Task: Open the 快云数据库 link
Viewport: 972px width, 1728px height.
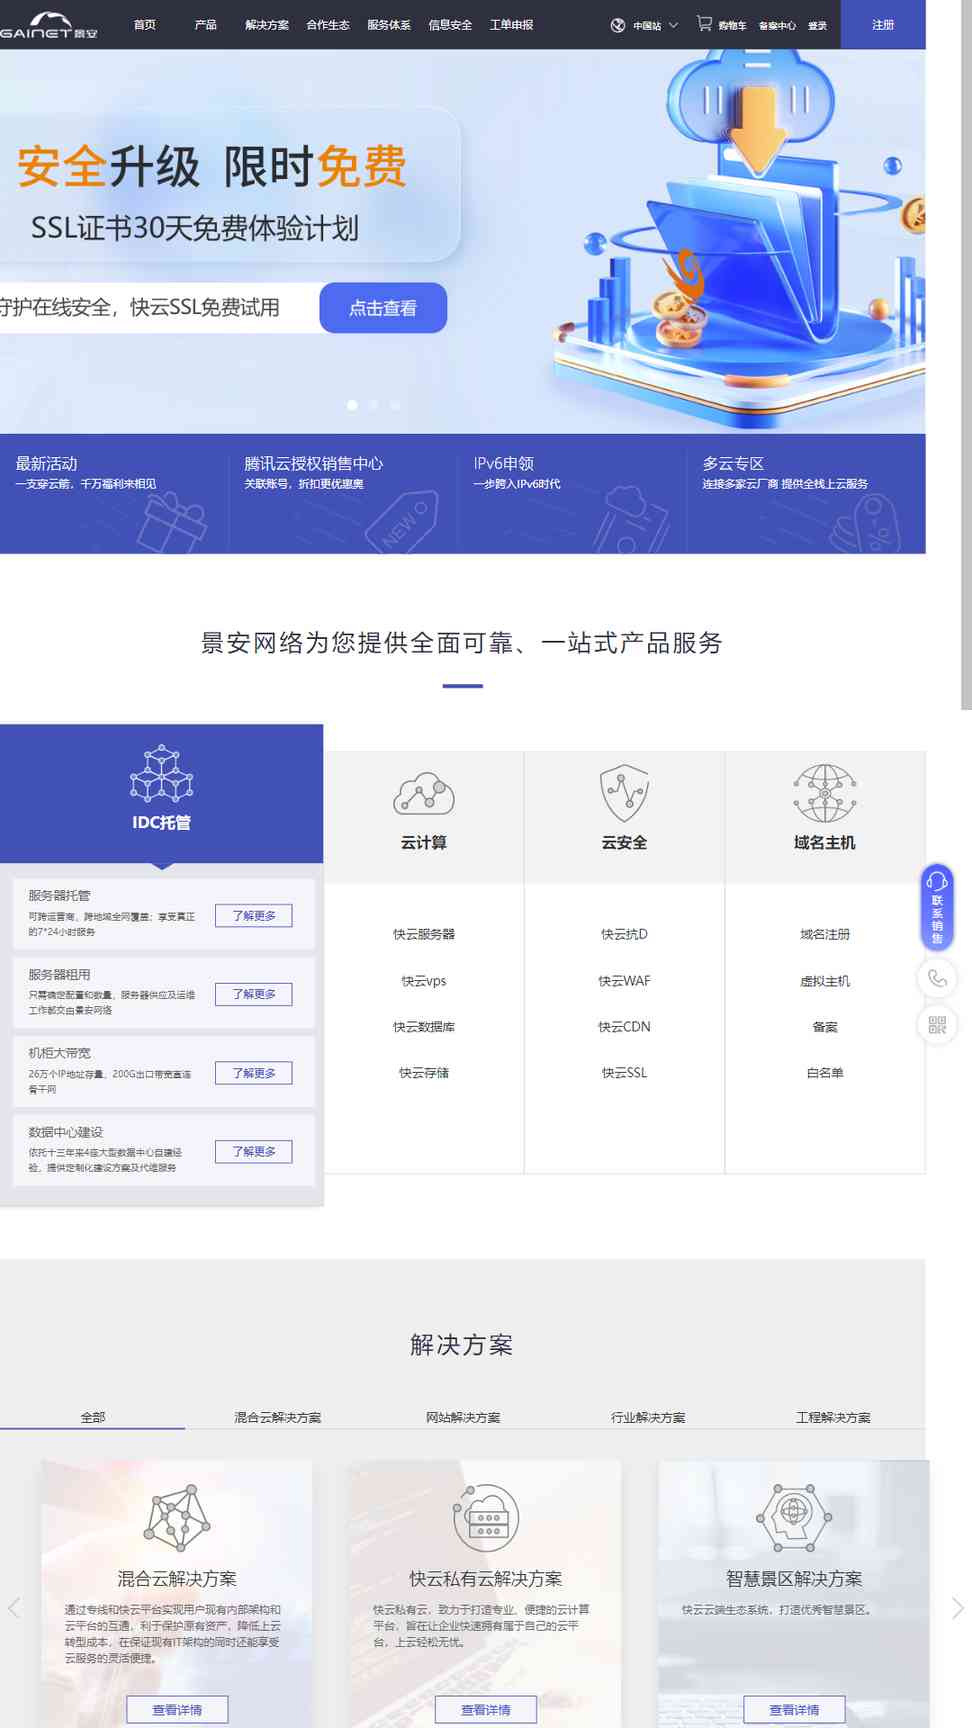Action: pos(424,1027)
